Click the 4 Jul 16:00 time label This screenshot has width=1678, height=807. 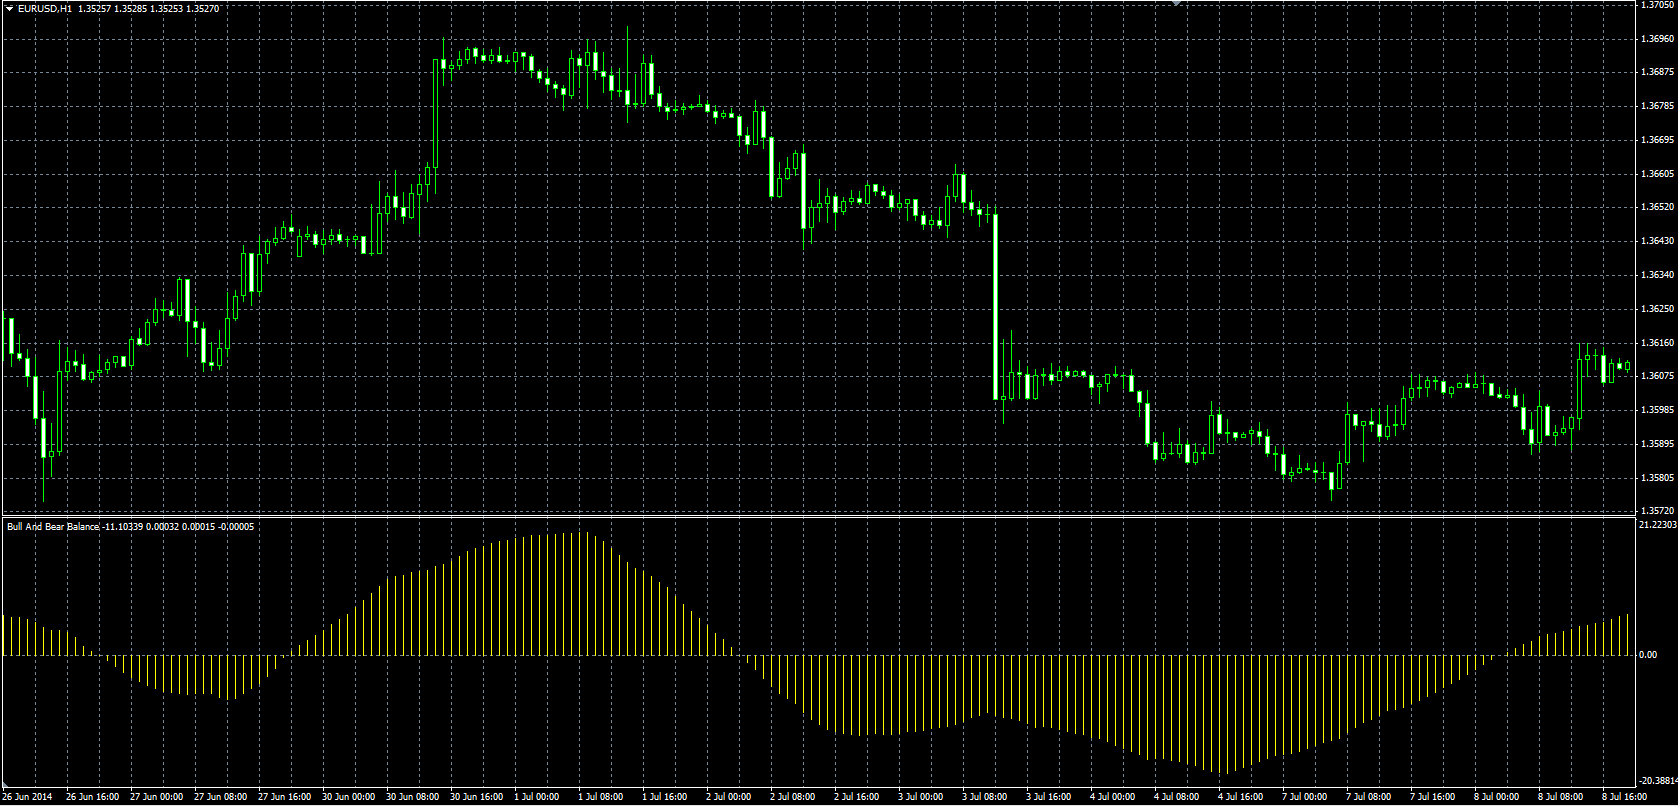1241,797
